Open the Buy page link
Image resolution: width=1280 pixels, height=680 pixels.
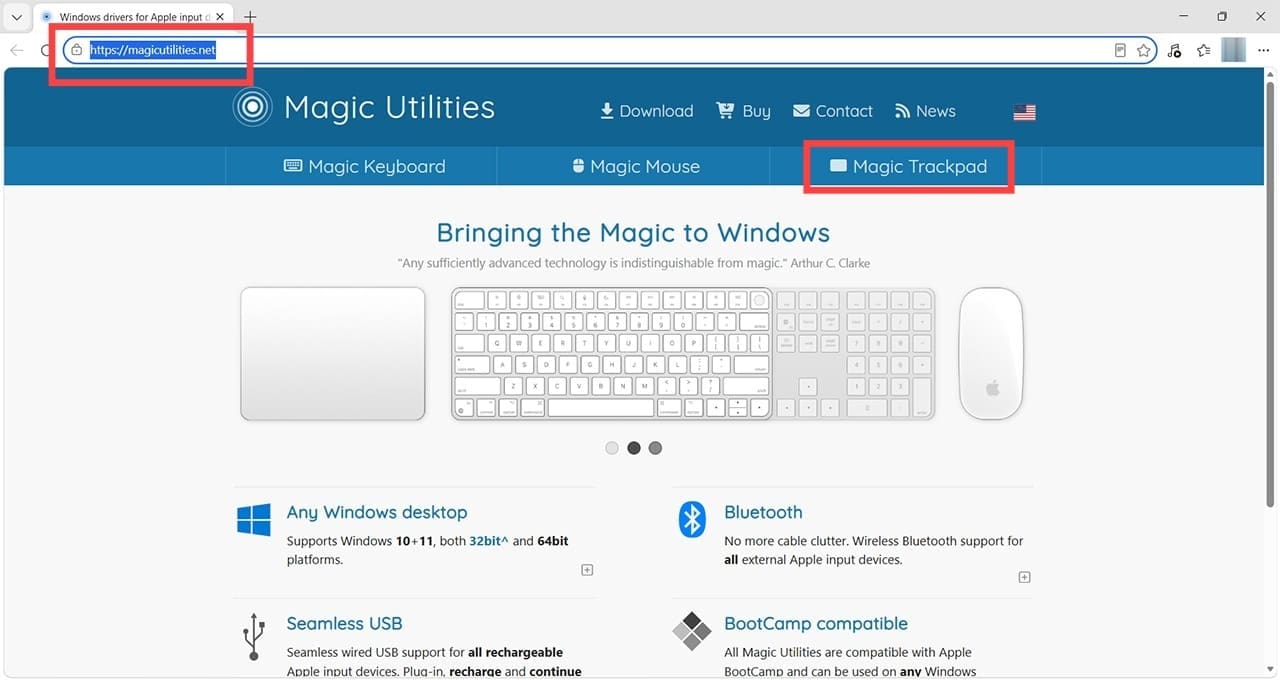pos(743,111)
